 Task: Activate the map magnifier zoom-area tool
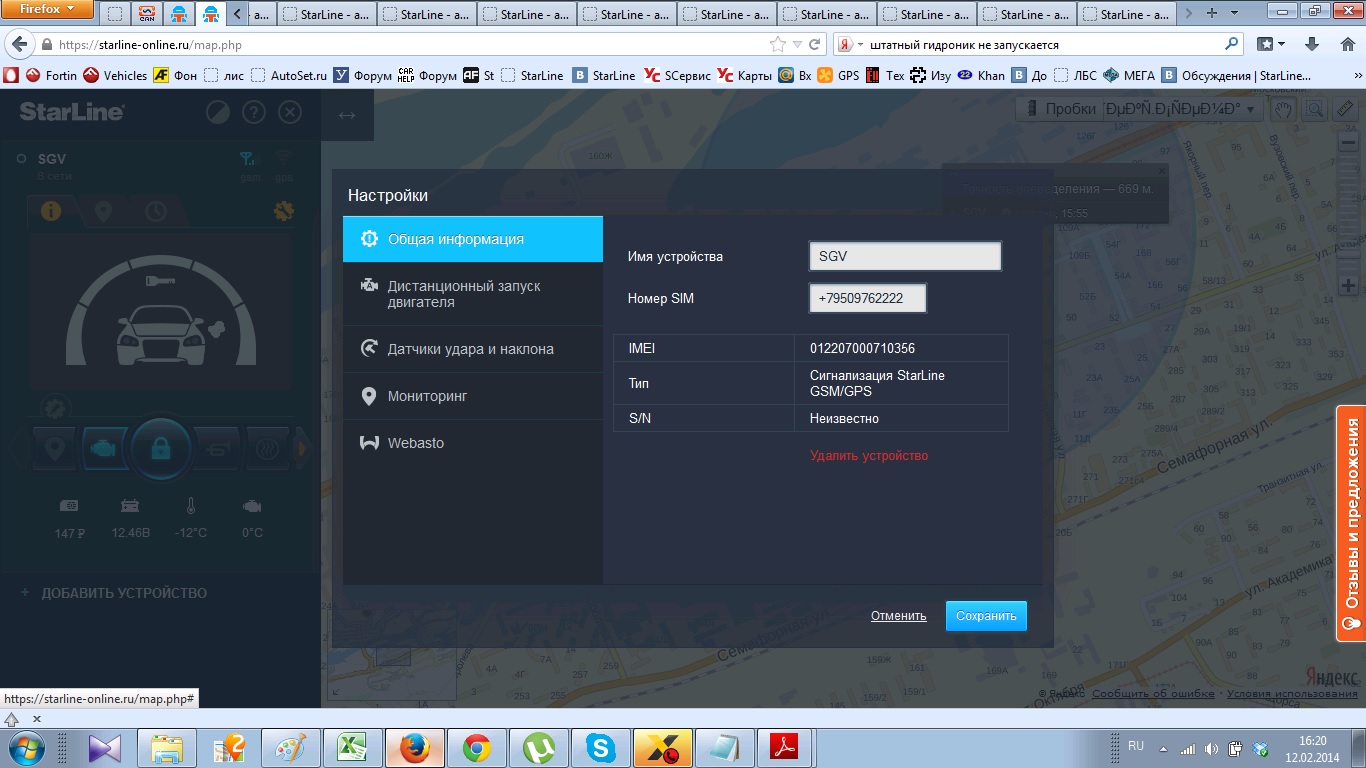(x=1314, y=109)
